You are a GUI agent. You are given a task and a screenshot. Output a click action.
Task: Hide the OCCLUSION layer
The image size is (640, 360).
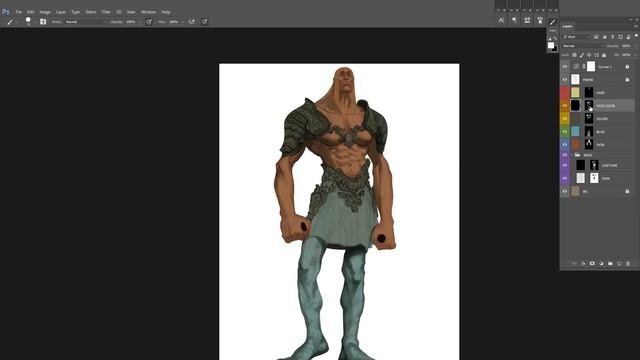point(565,106)
